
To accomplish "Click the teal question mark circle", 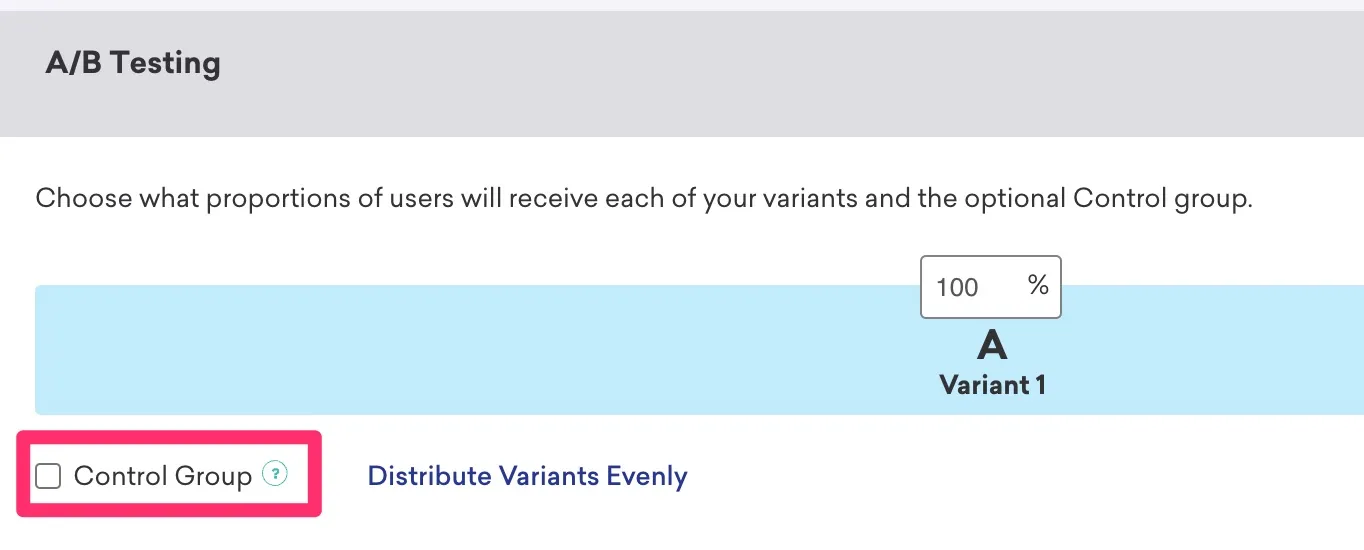I will pos(274,474).
